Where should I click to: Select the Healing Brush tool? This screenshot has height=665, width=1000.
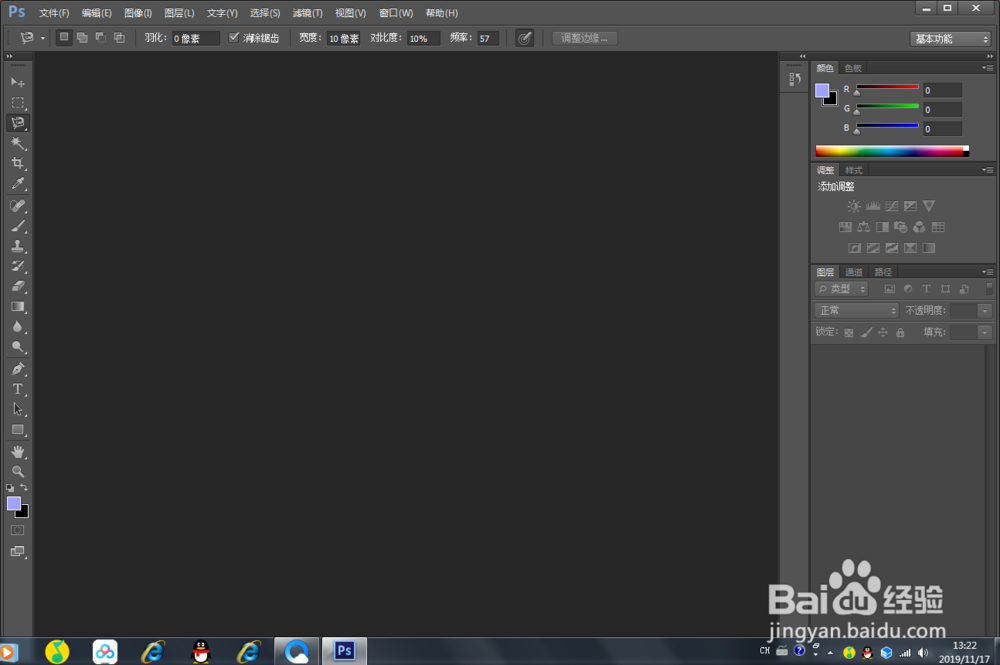tap(17, 205)
